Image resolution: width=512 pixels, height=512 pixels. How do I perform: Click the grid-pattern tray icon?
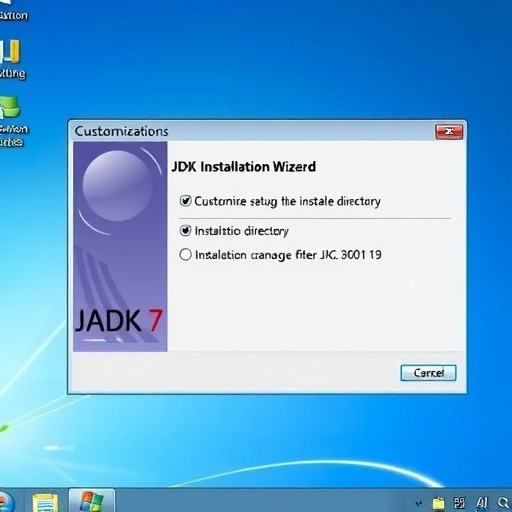click(x=460, y=503)
